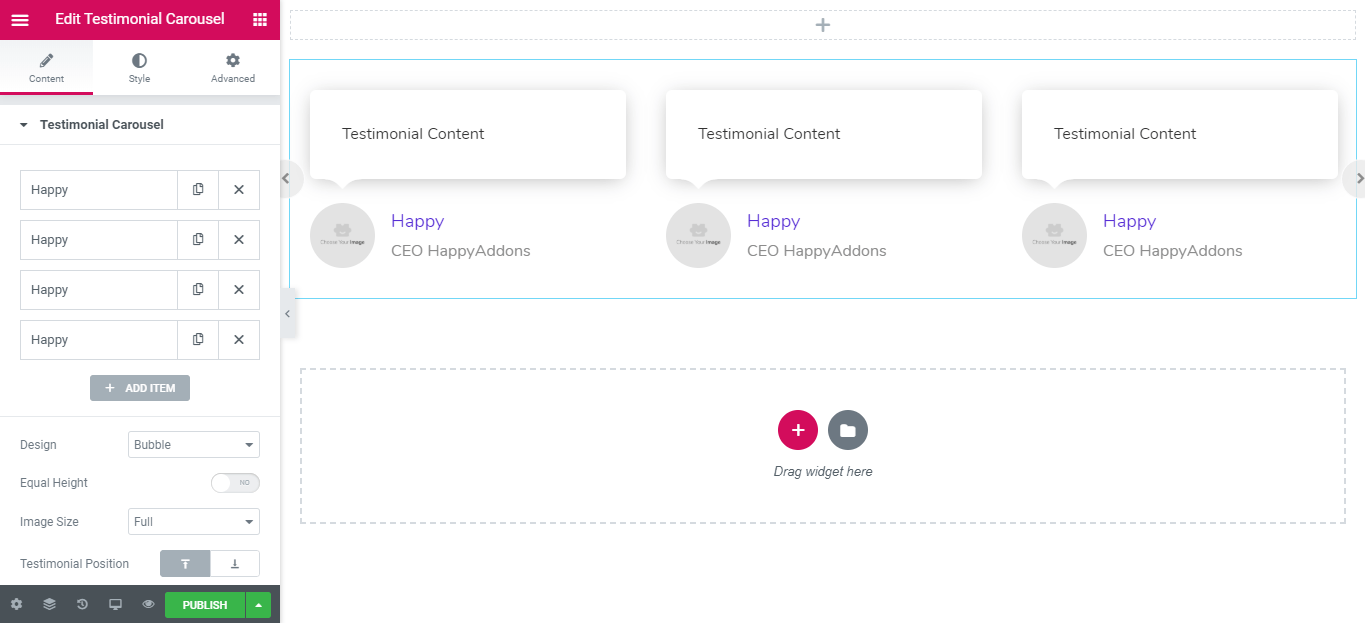Open the History icon in footer
The height and width of the screenshot is (623, 1365).
click(x=82, y=605)
